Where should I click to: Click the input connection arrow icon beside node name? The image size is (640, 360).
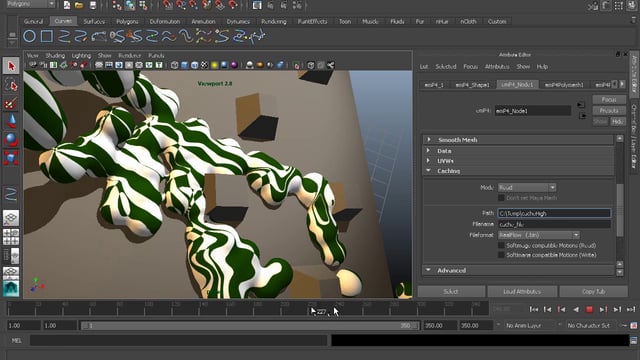coord(581,105)
